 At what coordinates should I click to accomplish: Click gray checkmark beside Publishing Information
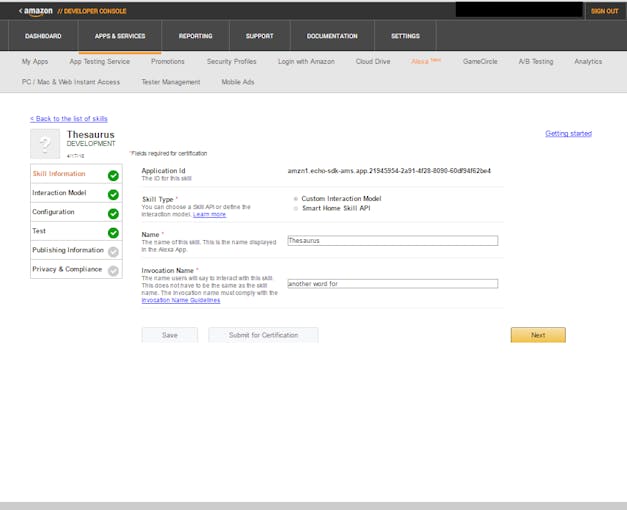[113, 252]
